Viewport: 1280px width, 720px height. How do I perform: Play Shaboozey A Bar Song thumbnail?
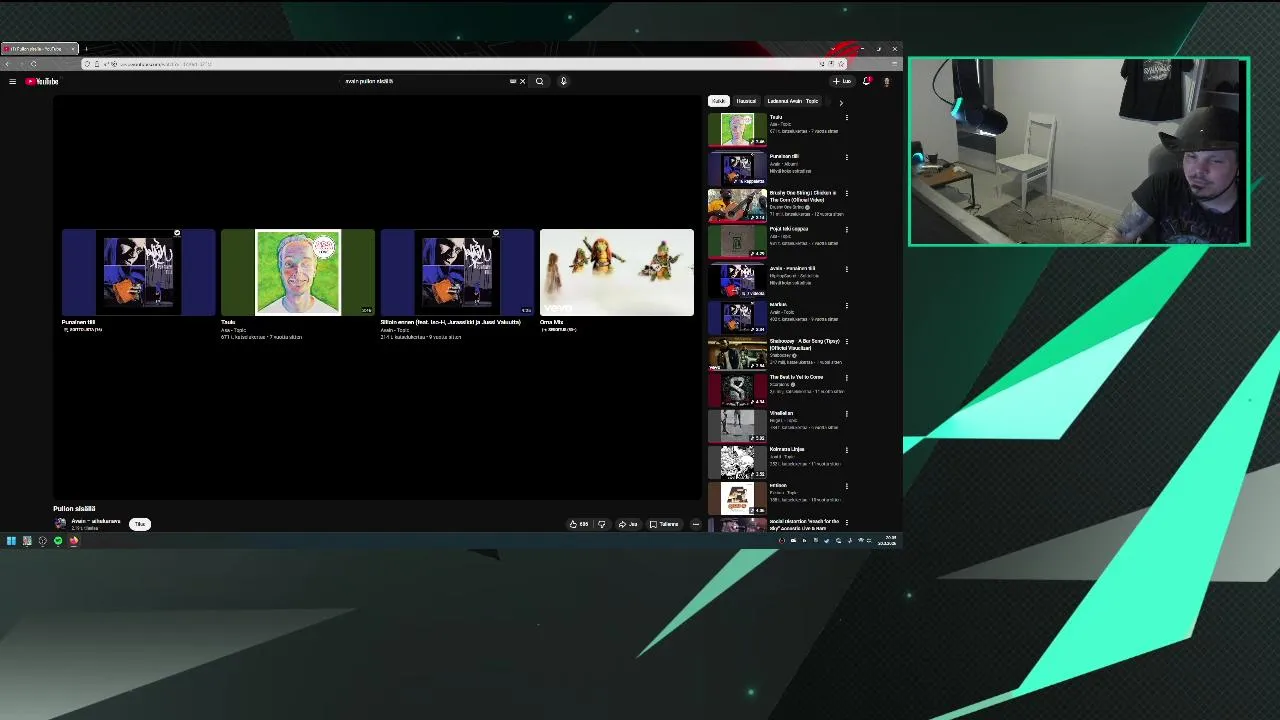click(737, 353)
